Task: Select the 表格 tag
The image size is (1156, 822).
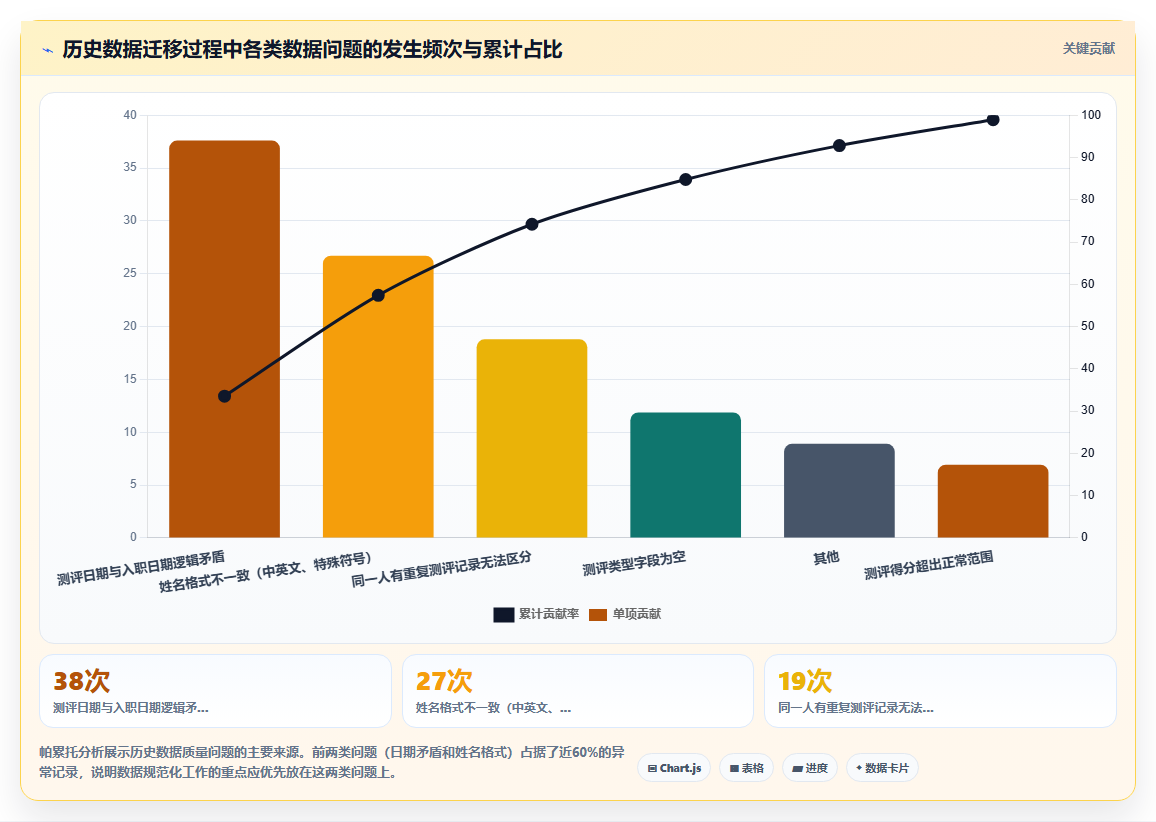Action: pos(746,767)
